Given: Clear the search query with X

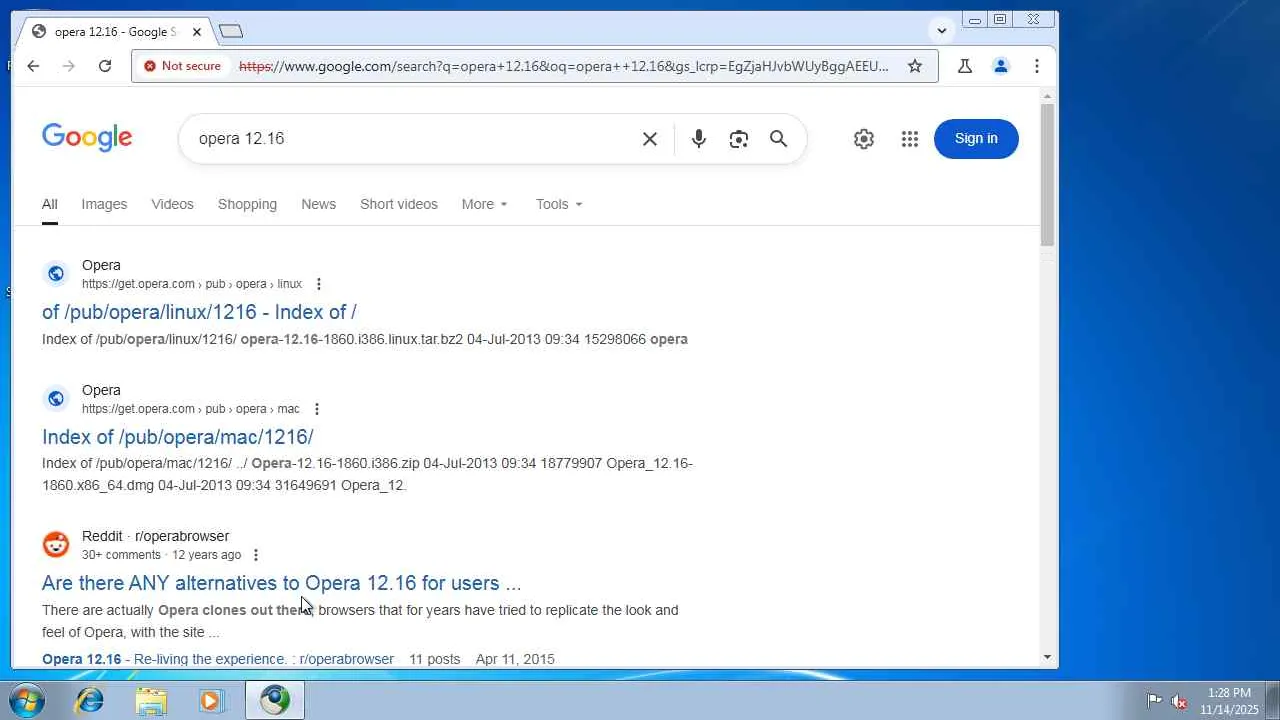Looking at the screenshot, I should pyautogui.click(x=650, y=139).
